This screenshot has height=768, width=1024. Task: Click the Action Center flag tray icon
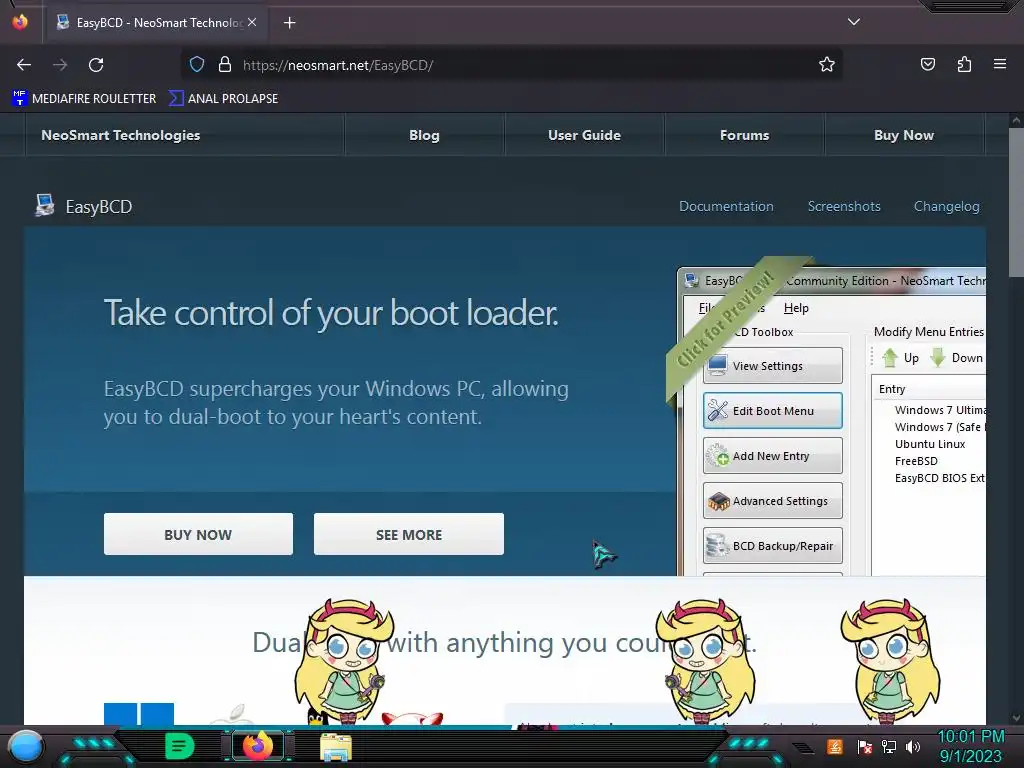click(864, 747)
